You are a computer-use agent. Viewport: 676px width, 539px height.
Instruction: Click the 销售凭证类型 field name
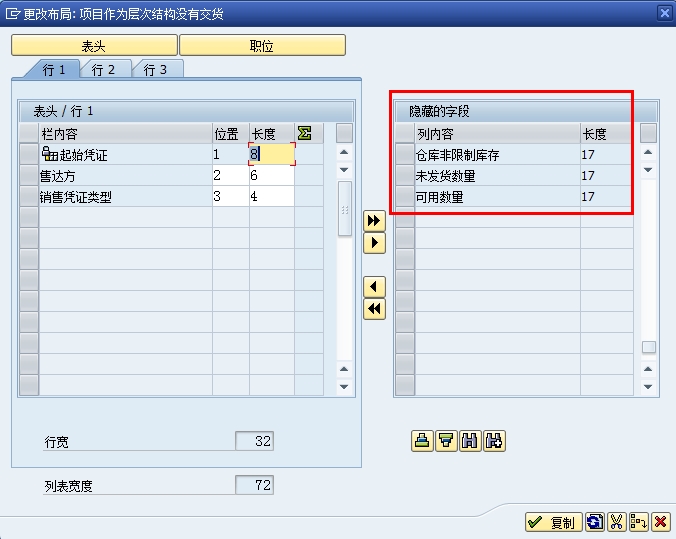click(75, 197)
